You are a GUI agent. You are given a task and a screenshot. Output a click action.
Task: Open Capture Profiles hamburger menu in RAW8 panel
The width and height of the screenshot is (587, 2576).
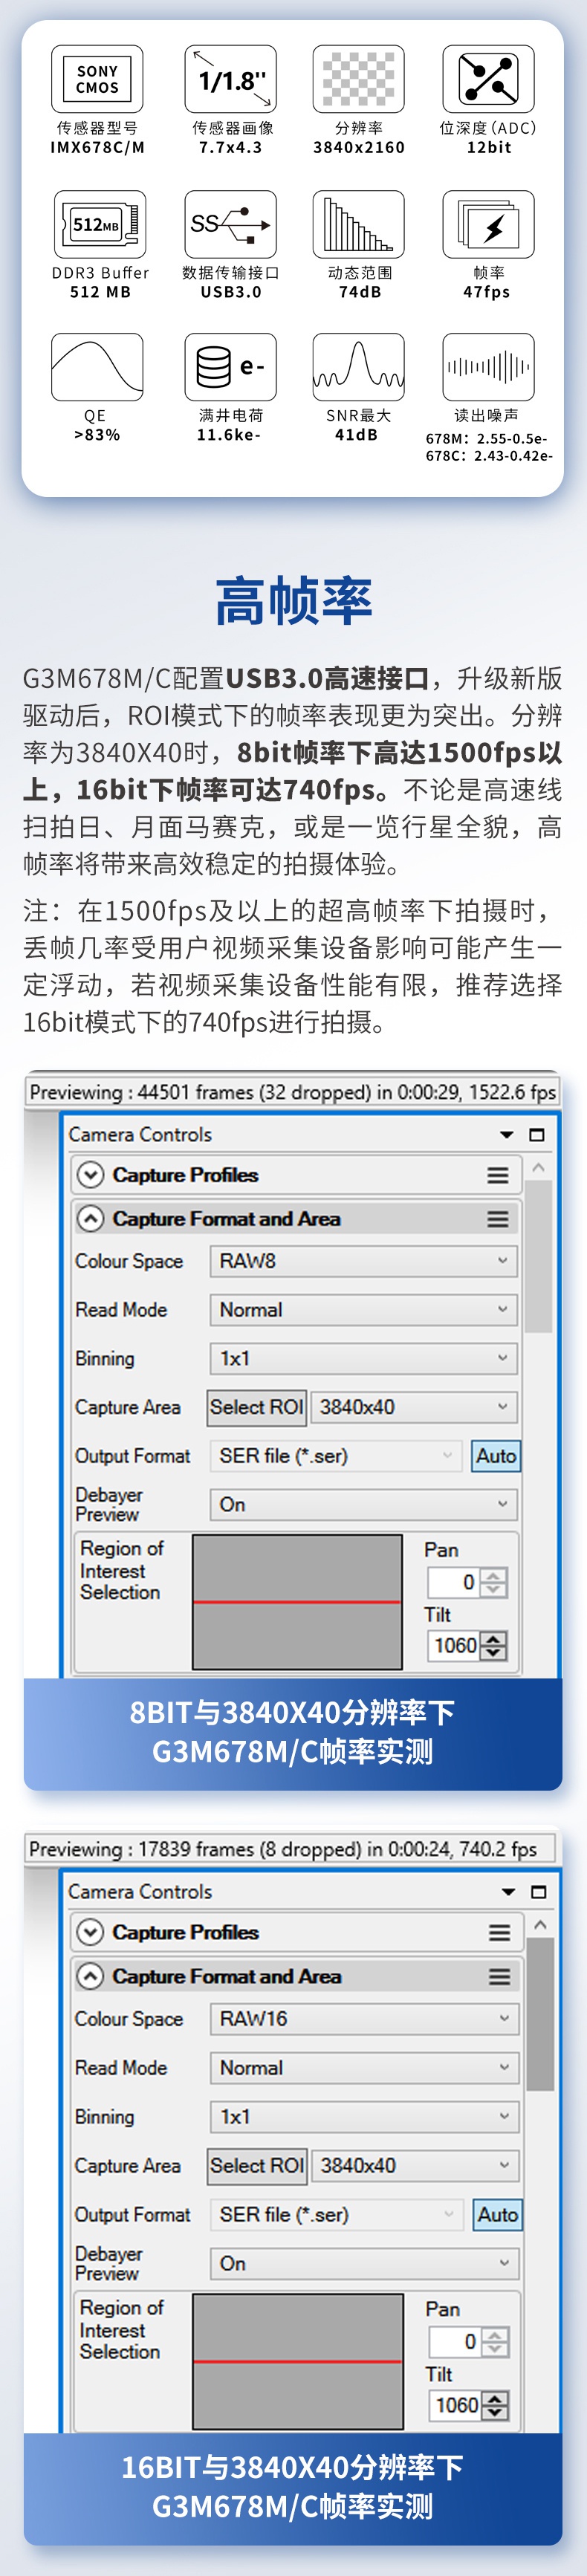[x=497, y=1175]
